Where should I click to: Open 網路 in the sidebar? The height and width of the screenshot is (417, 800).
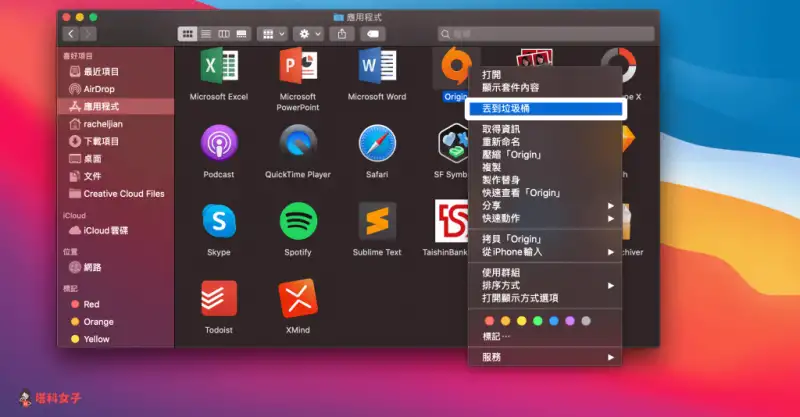coord(116,267)
